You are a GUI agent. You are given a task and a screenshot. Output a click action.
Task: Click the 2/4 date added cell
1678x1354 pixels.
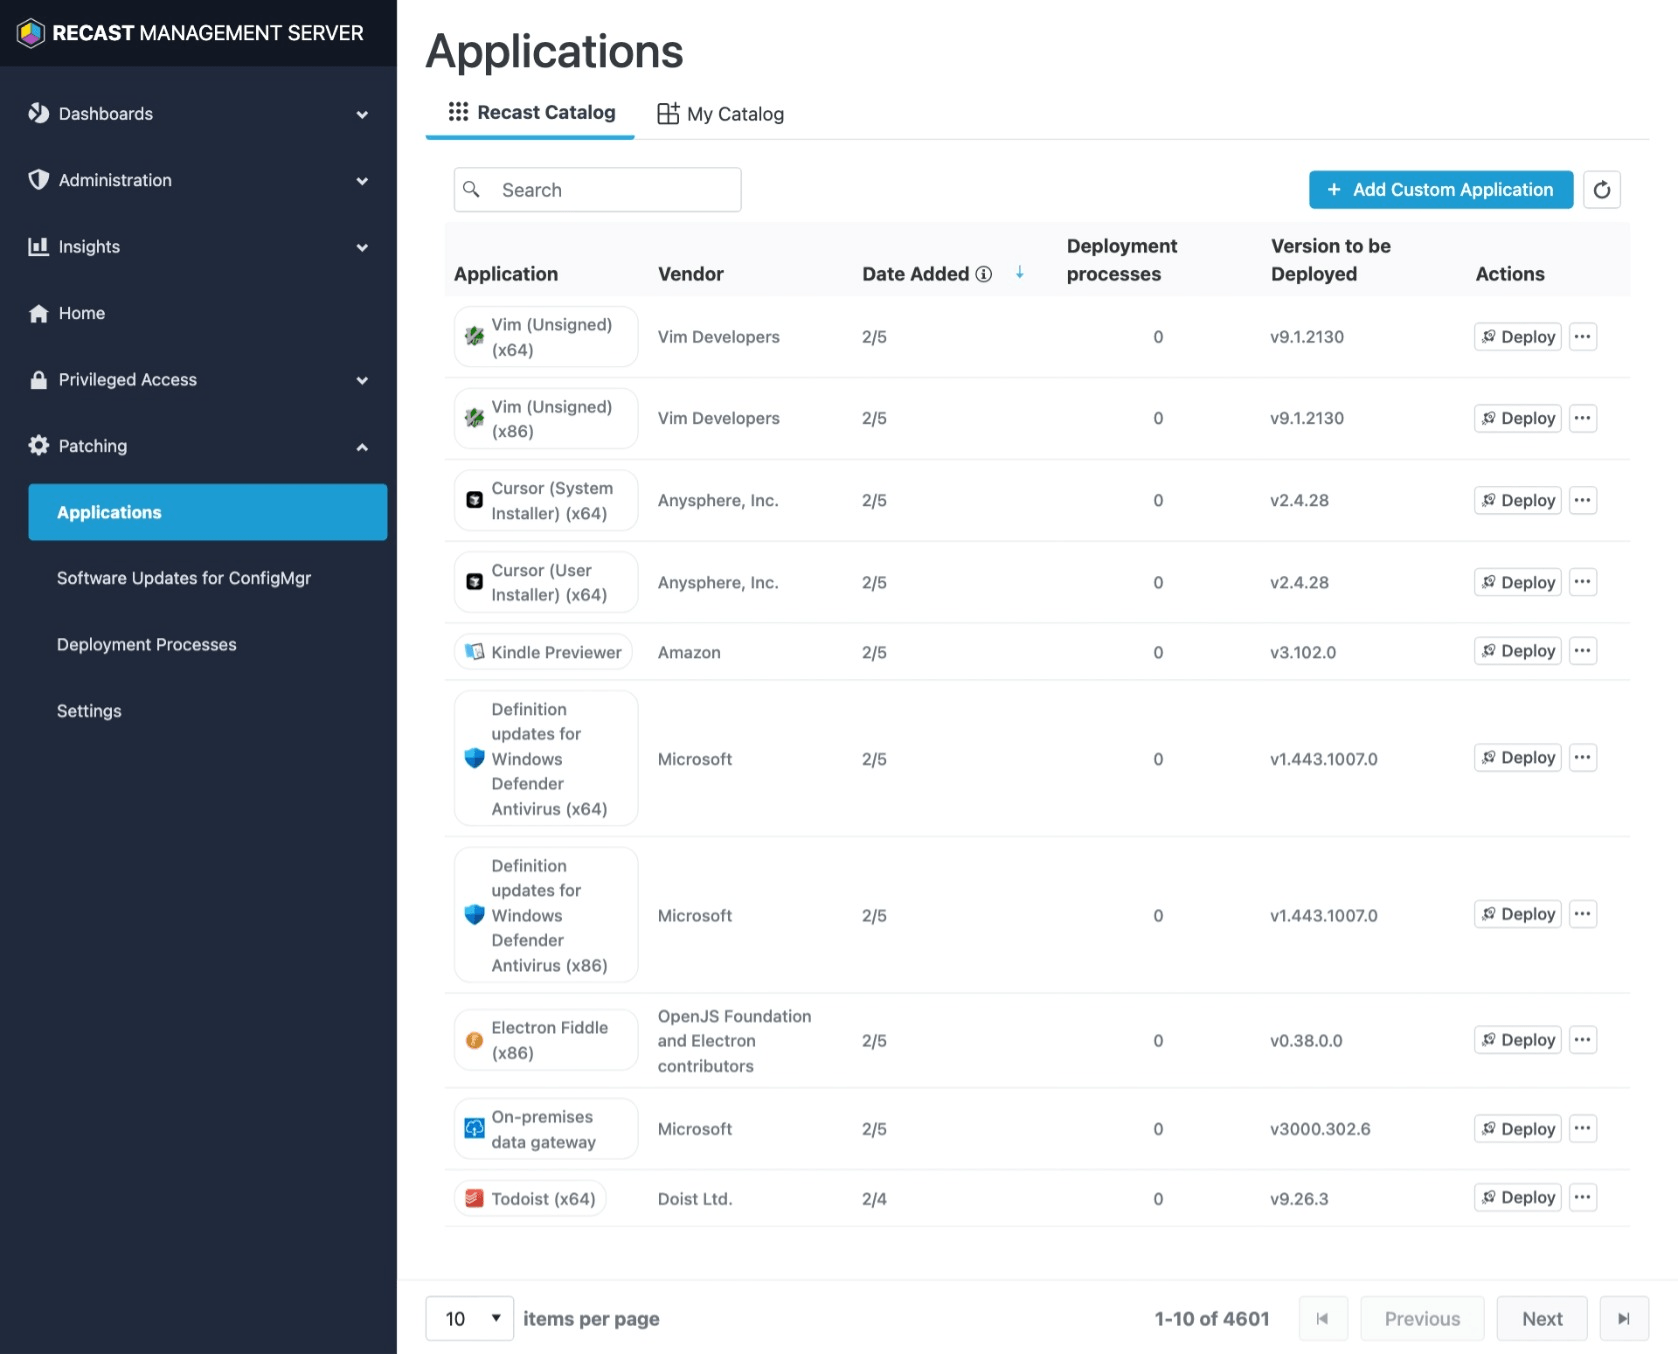coord(874,1198)
